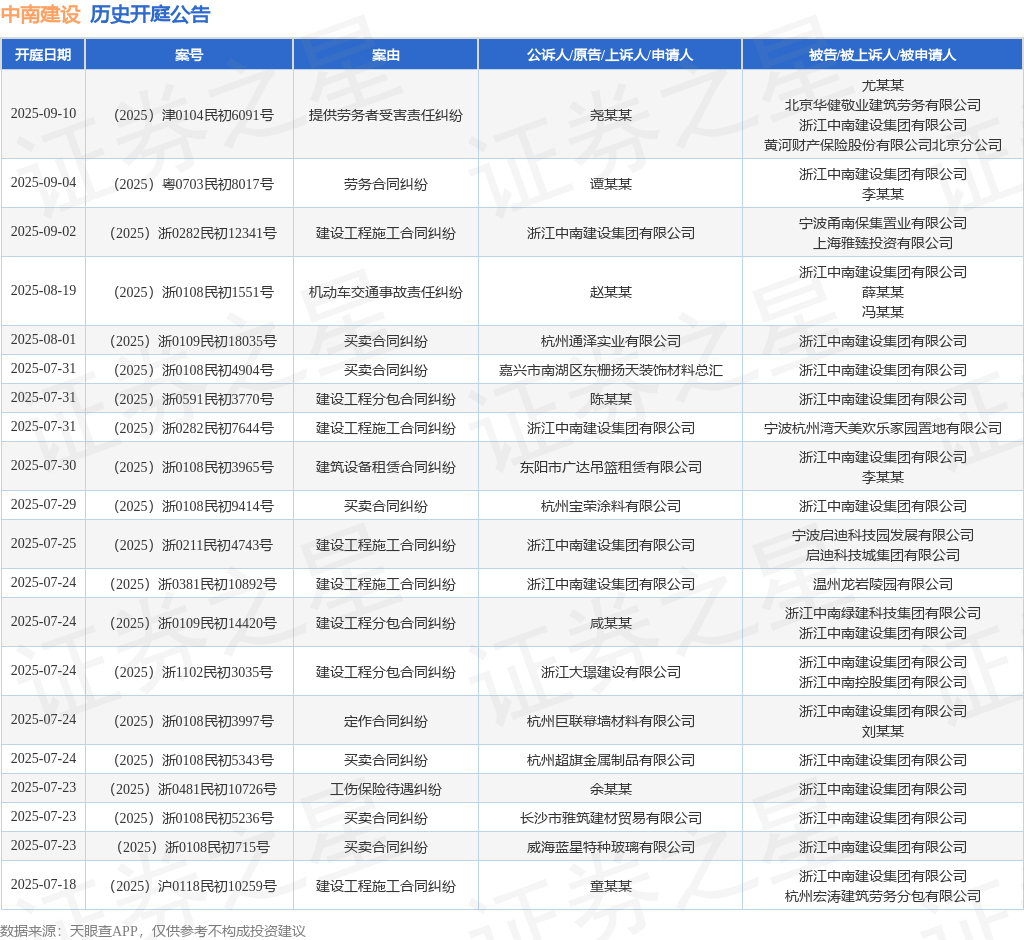Select cause 建筑设备租赁合同纠纷

tap(385, 467)
